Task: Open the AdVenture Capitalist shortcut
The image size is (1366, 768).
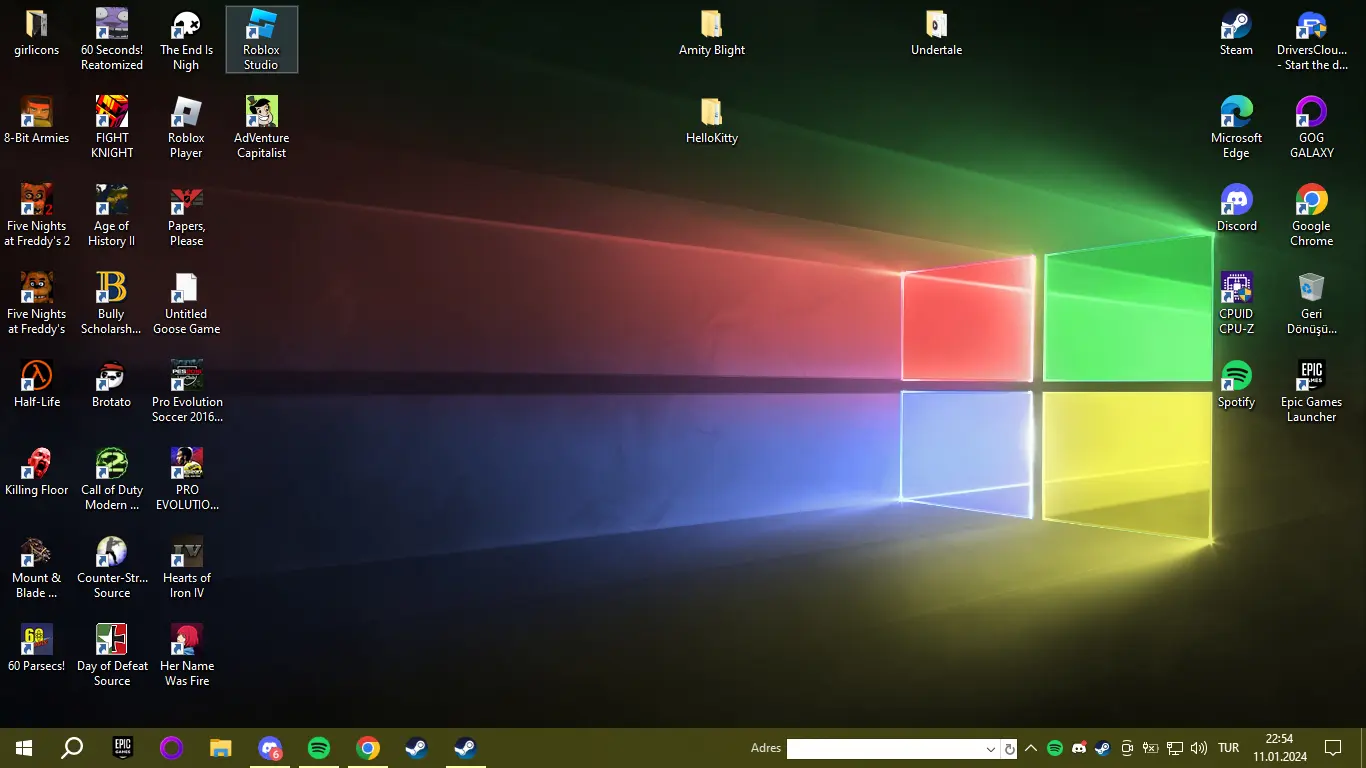Action: [261, 127]
